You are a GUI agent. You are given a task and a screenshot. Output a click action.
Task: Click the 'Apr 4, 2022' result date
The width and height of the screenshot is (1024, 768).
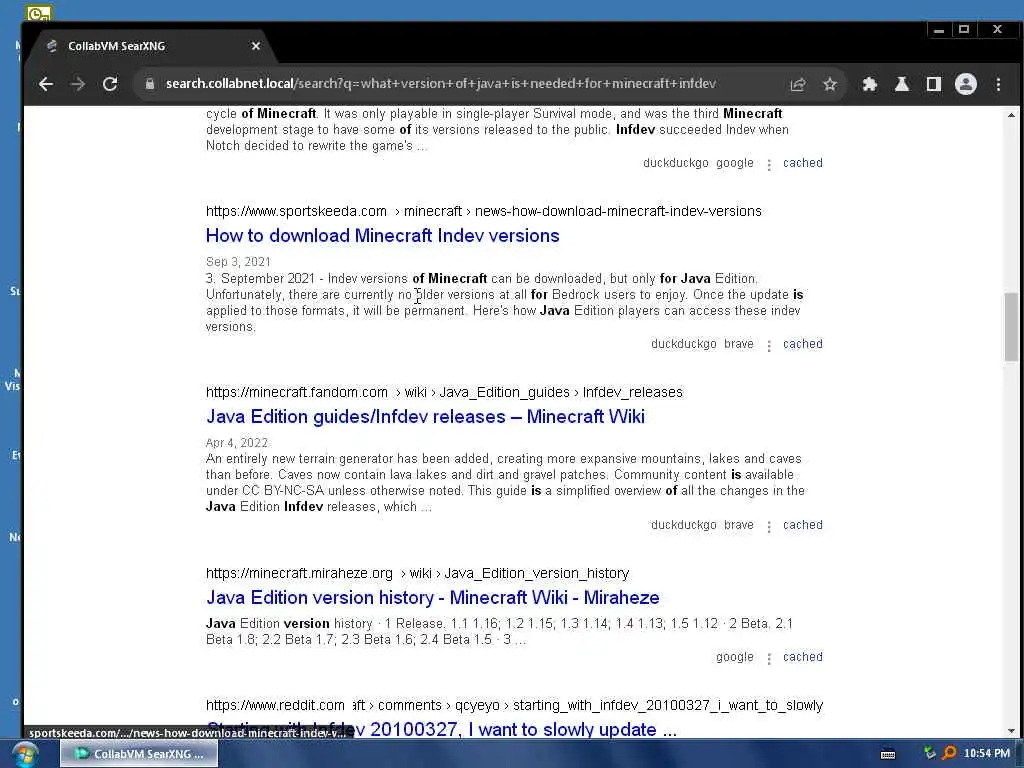tap(236, 442)
